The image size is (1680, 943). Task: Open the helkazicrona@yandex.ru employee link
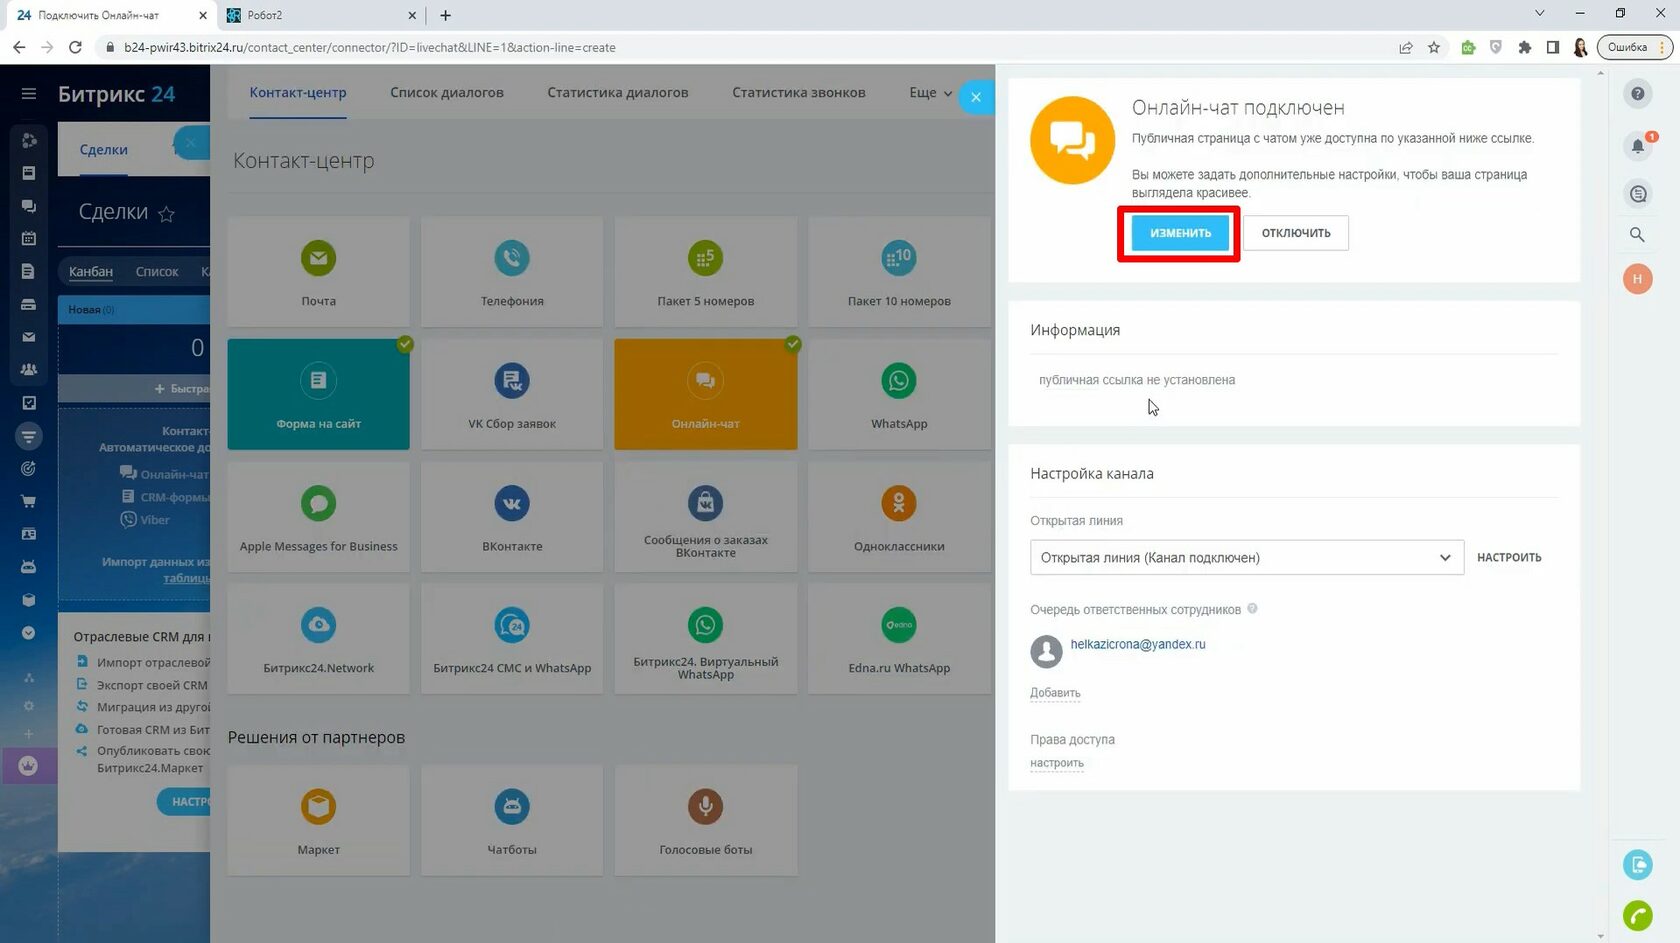coord(1138,645)
